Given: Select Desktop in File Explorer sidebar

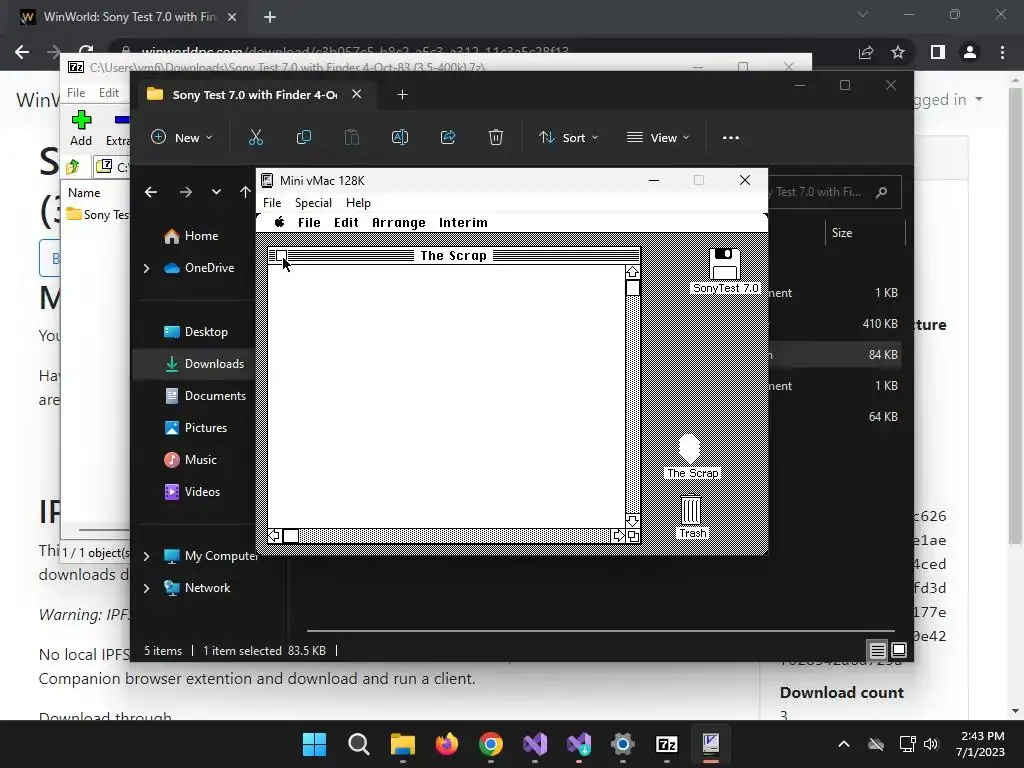Looking at the screenshot, I should 196,332.
